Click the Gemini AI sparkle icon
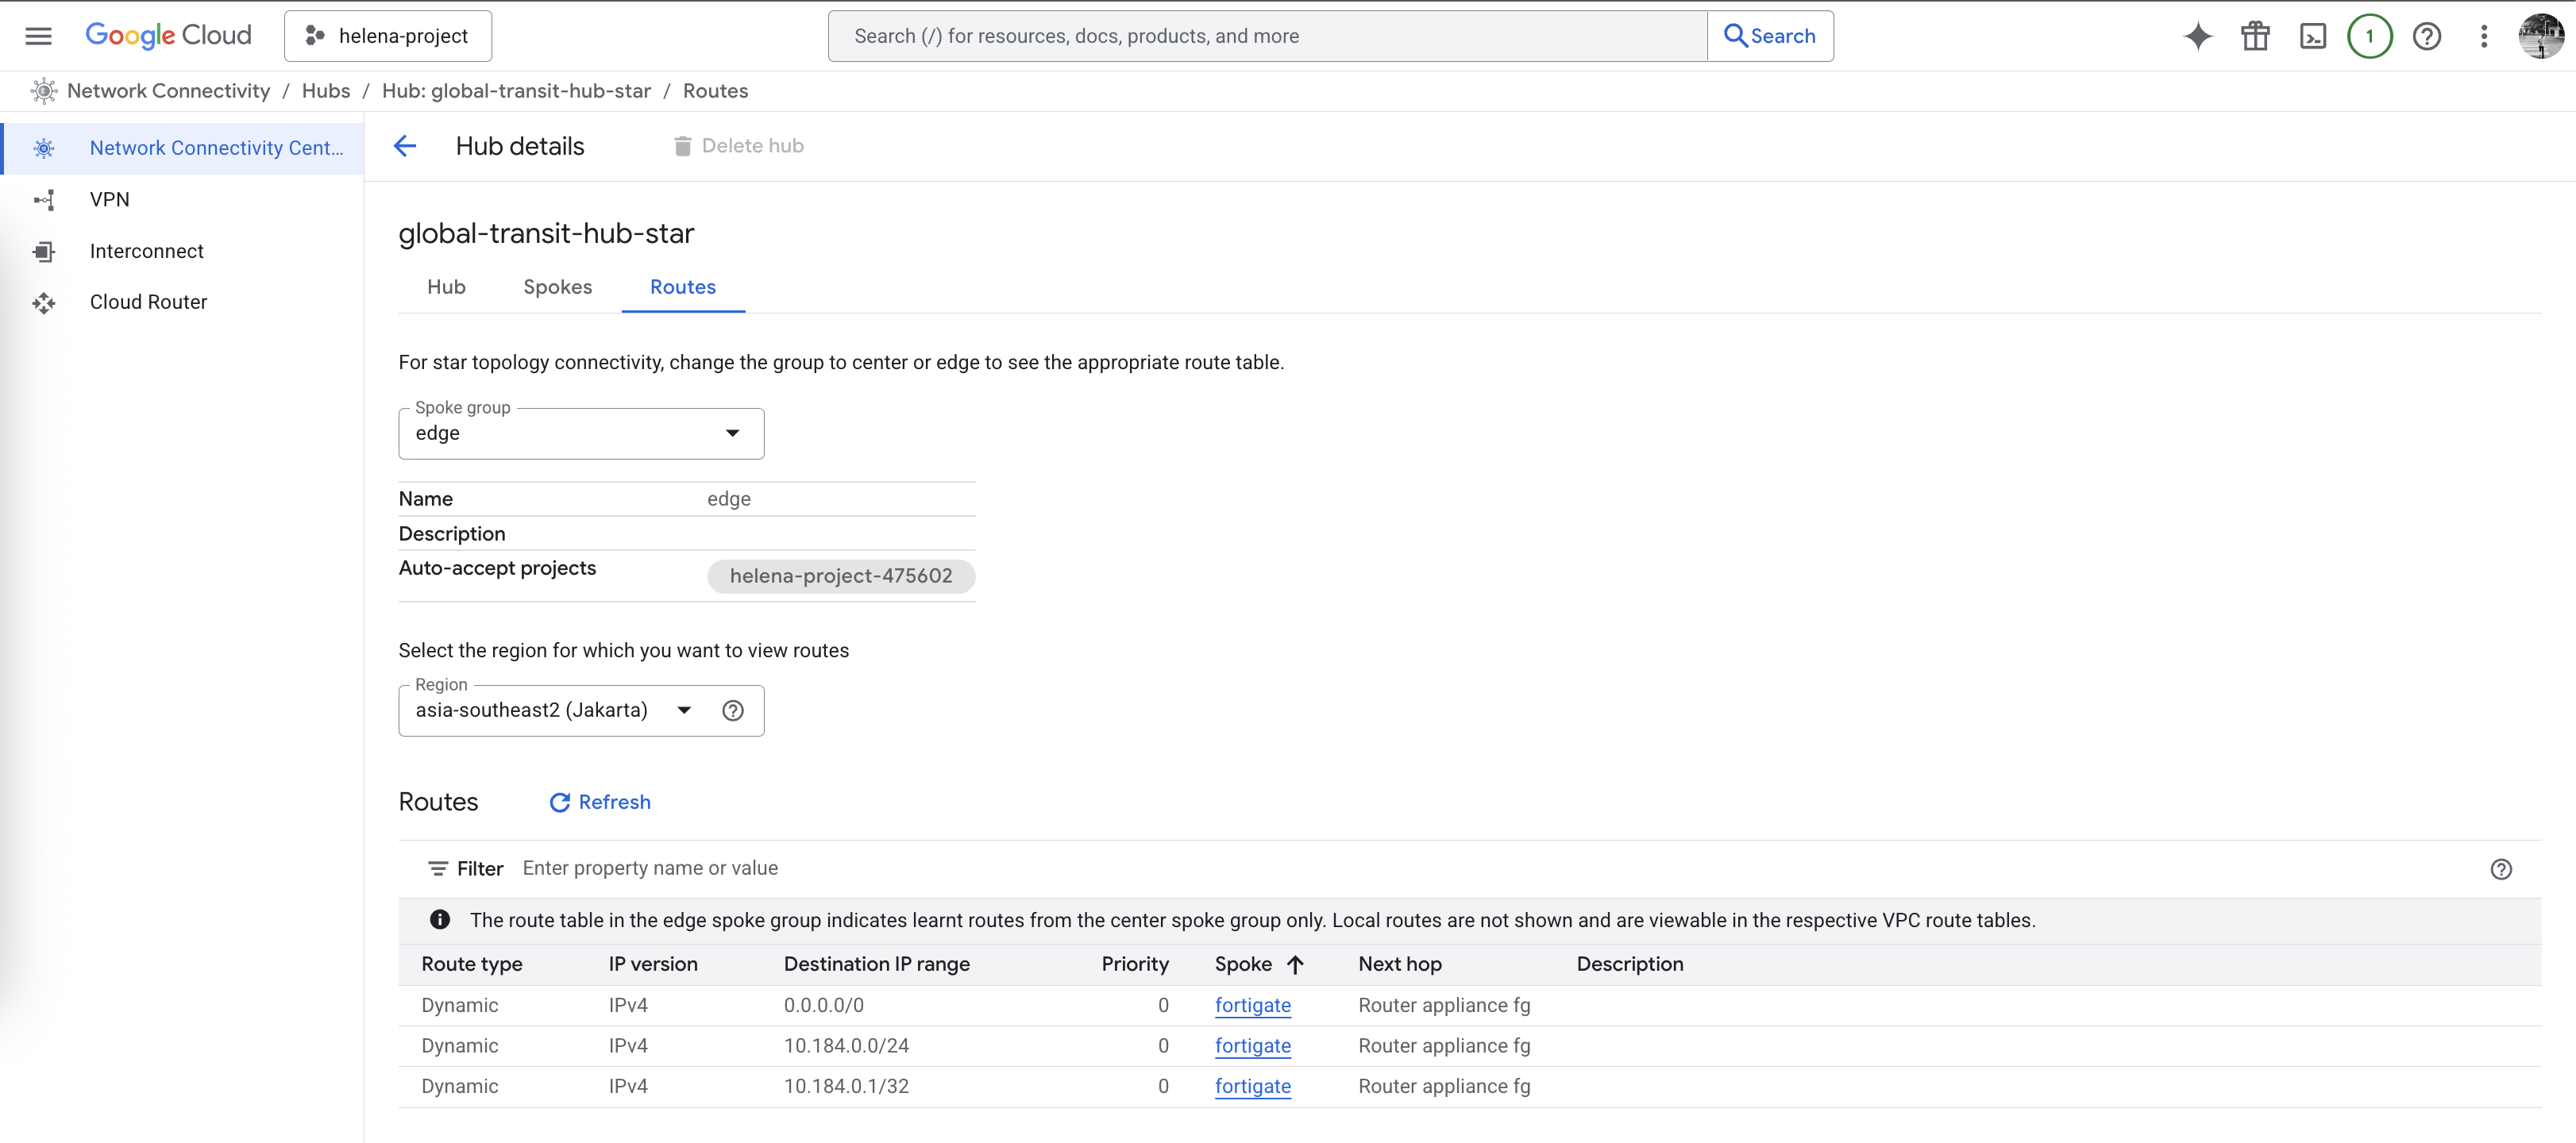Viewport: 2576px width, 1143px height. click(2197, 36)
